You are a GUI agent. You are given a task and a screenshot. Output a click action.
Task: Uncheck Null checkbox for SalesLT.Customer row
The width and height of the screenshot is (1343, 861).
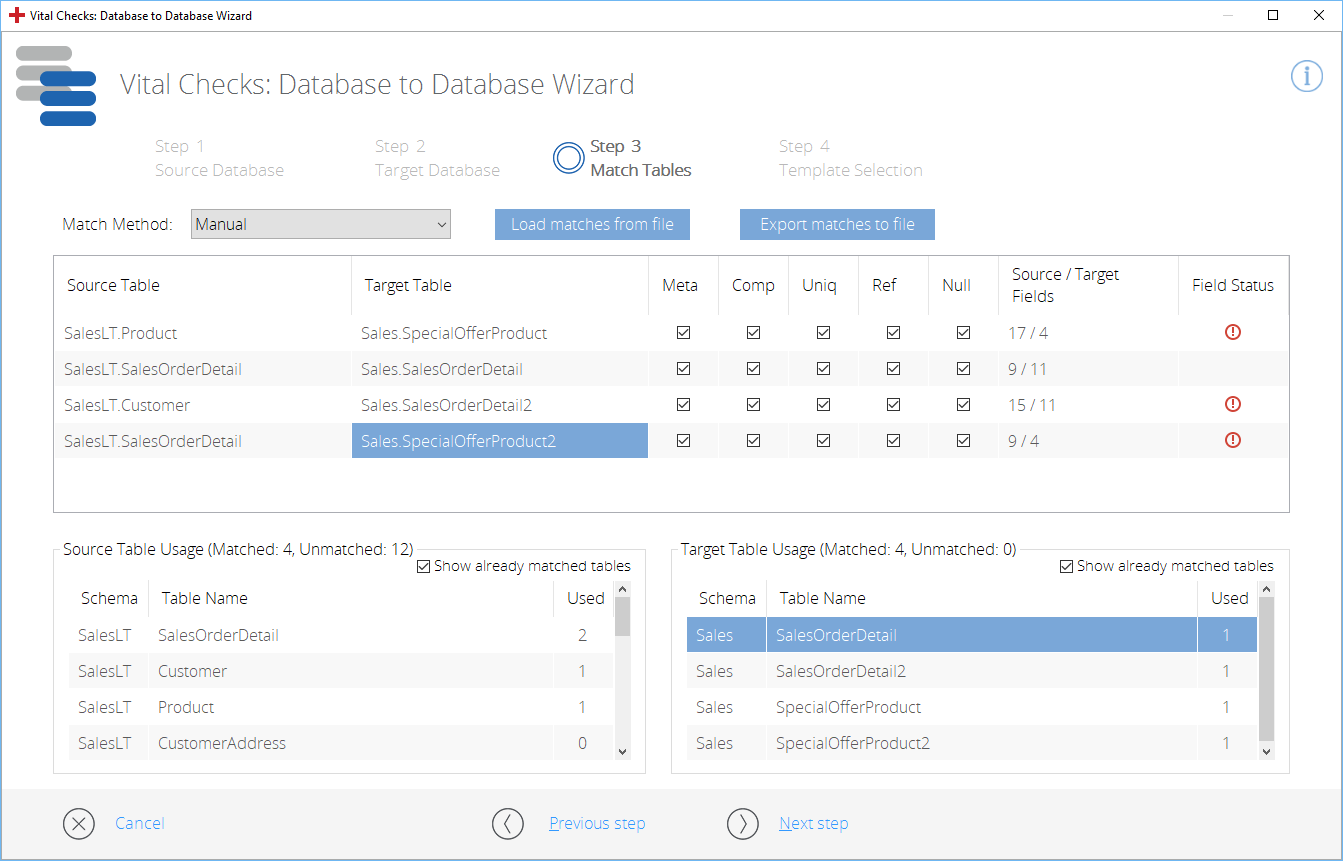(963, 405)
